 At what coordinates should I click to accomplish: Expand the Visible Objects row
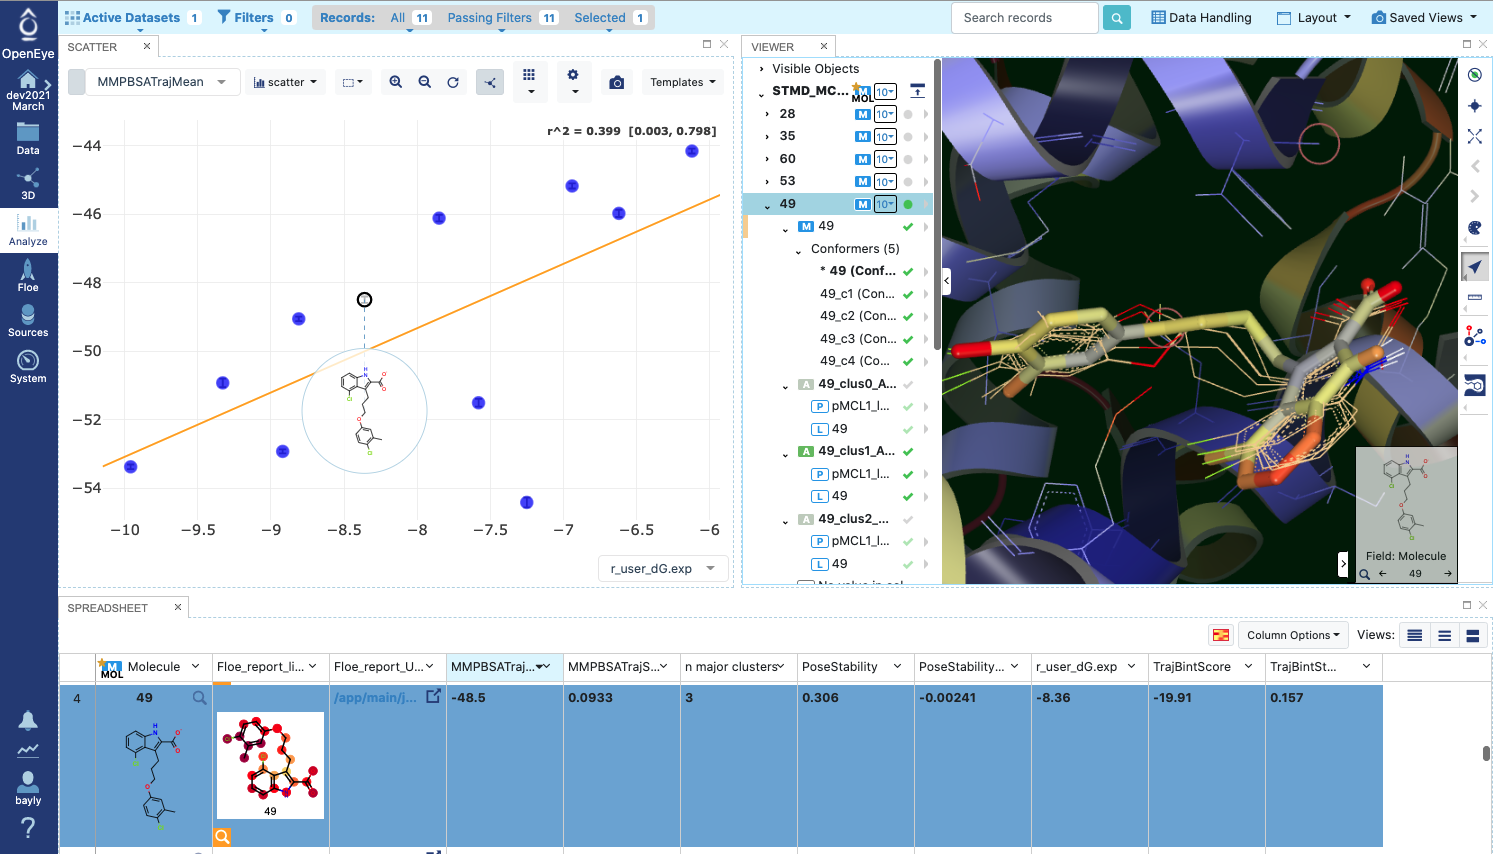pyautogui.click(x=762, y=69)
